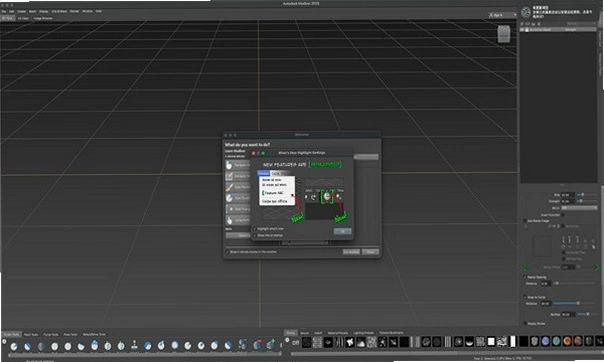The image size is (604, 362).
Task: Click the Close button in Welcome window
Action: [370, 252]
